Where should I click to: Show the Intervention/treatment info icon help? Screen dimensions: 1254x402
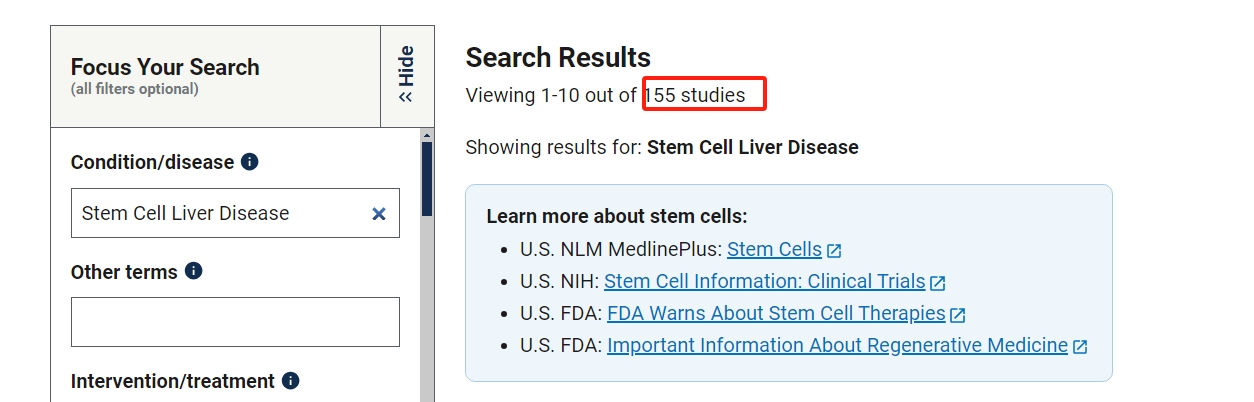pos(291,381)
